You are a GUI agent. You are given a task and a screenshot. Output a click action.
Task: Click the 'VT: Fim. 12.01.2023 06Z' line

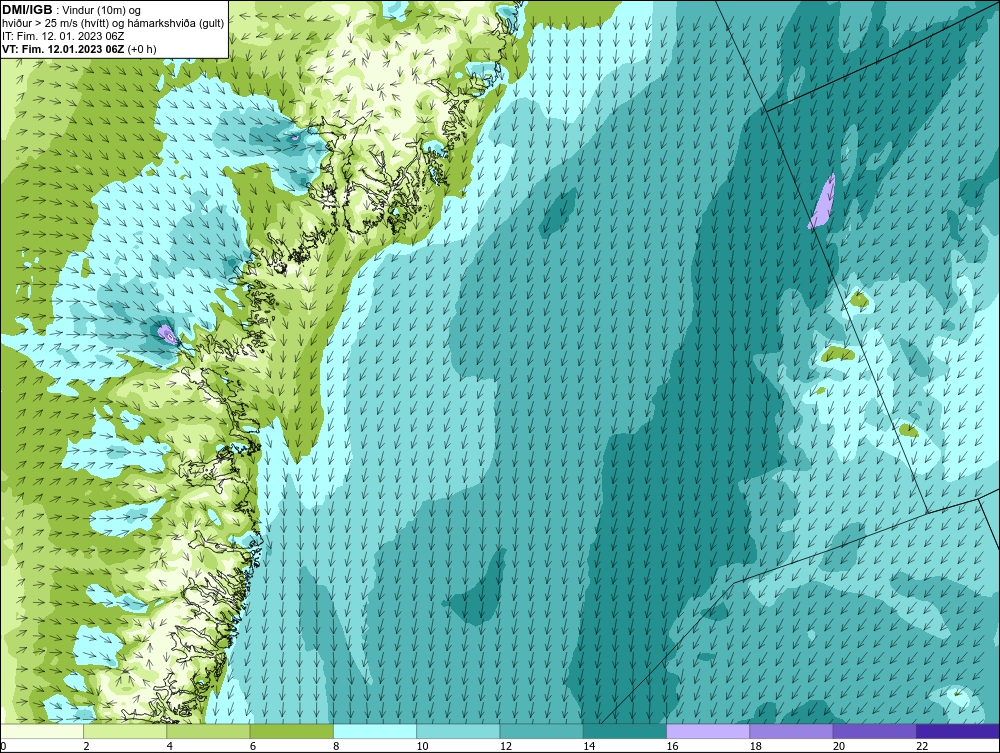coord(64,48)
